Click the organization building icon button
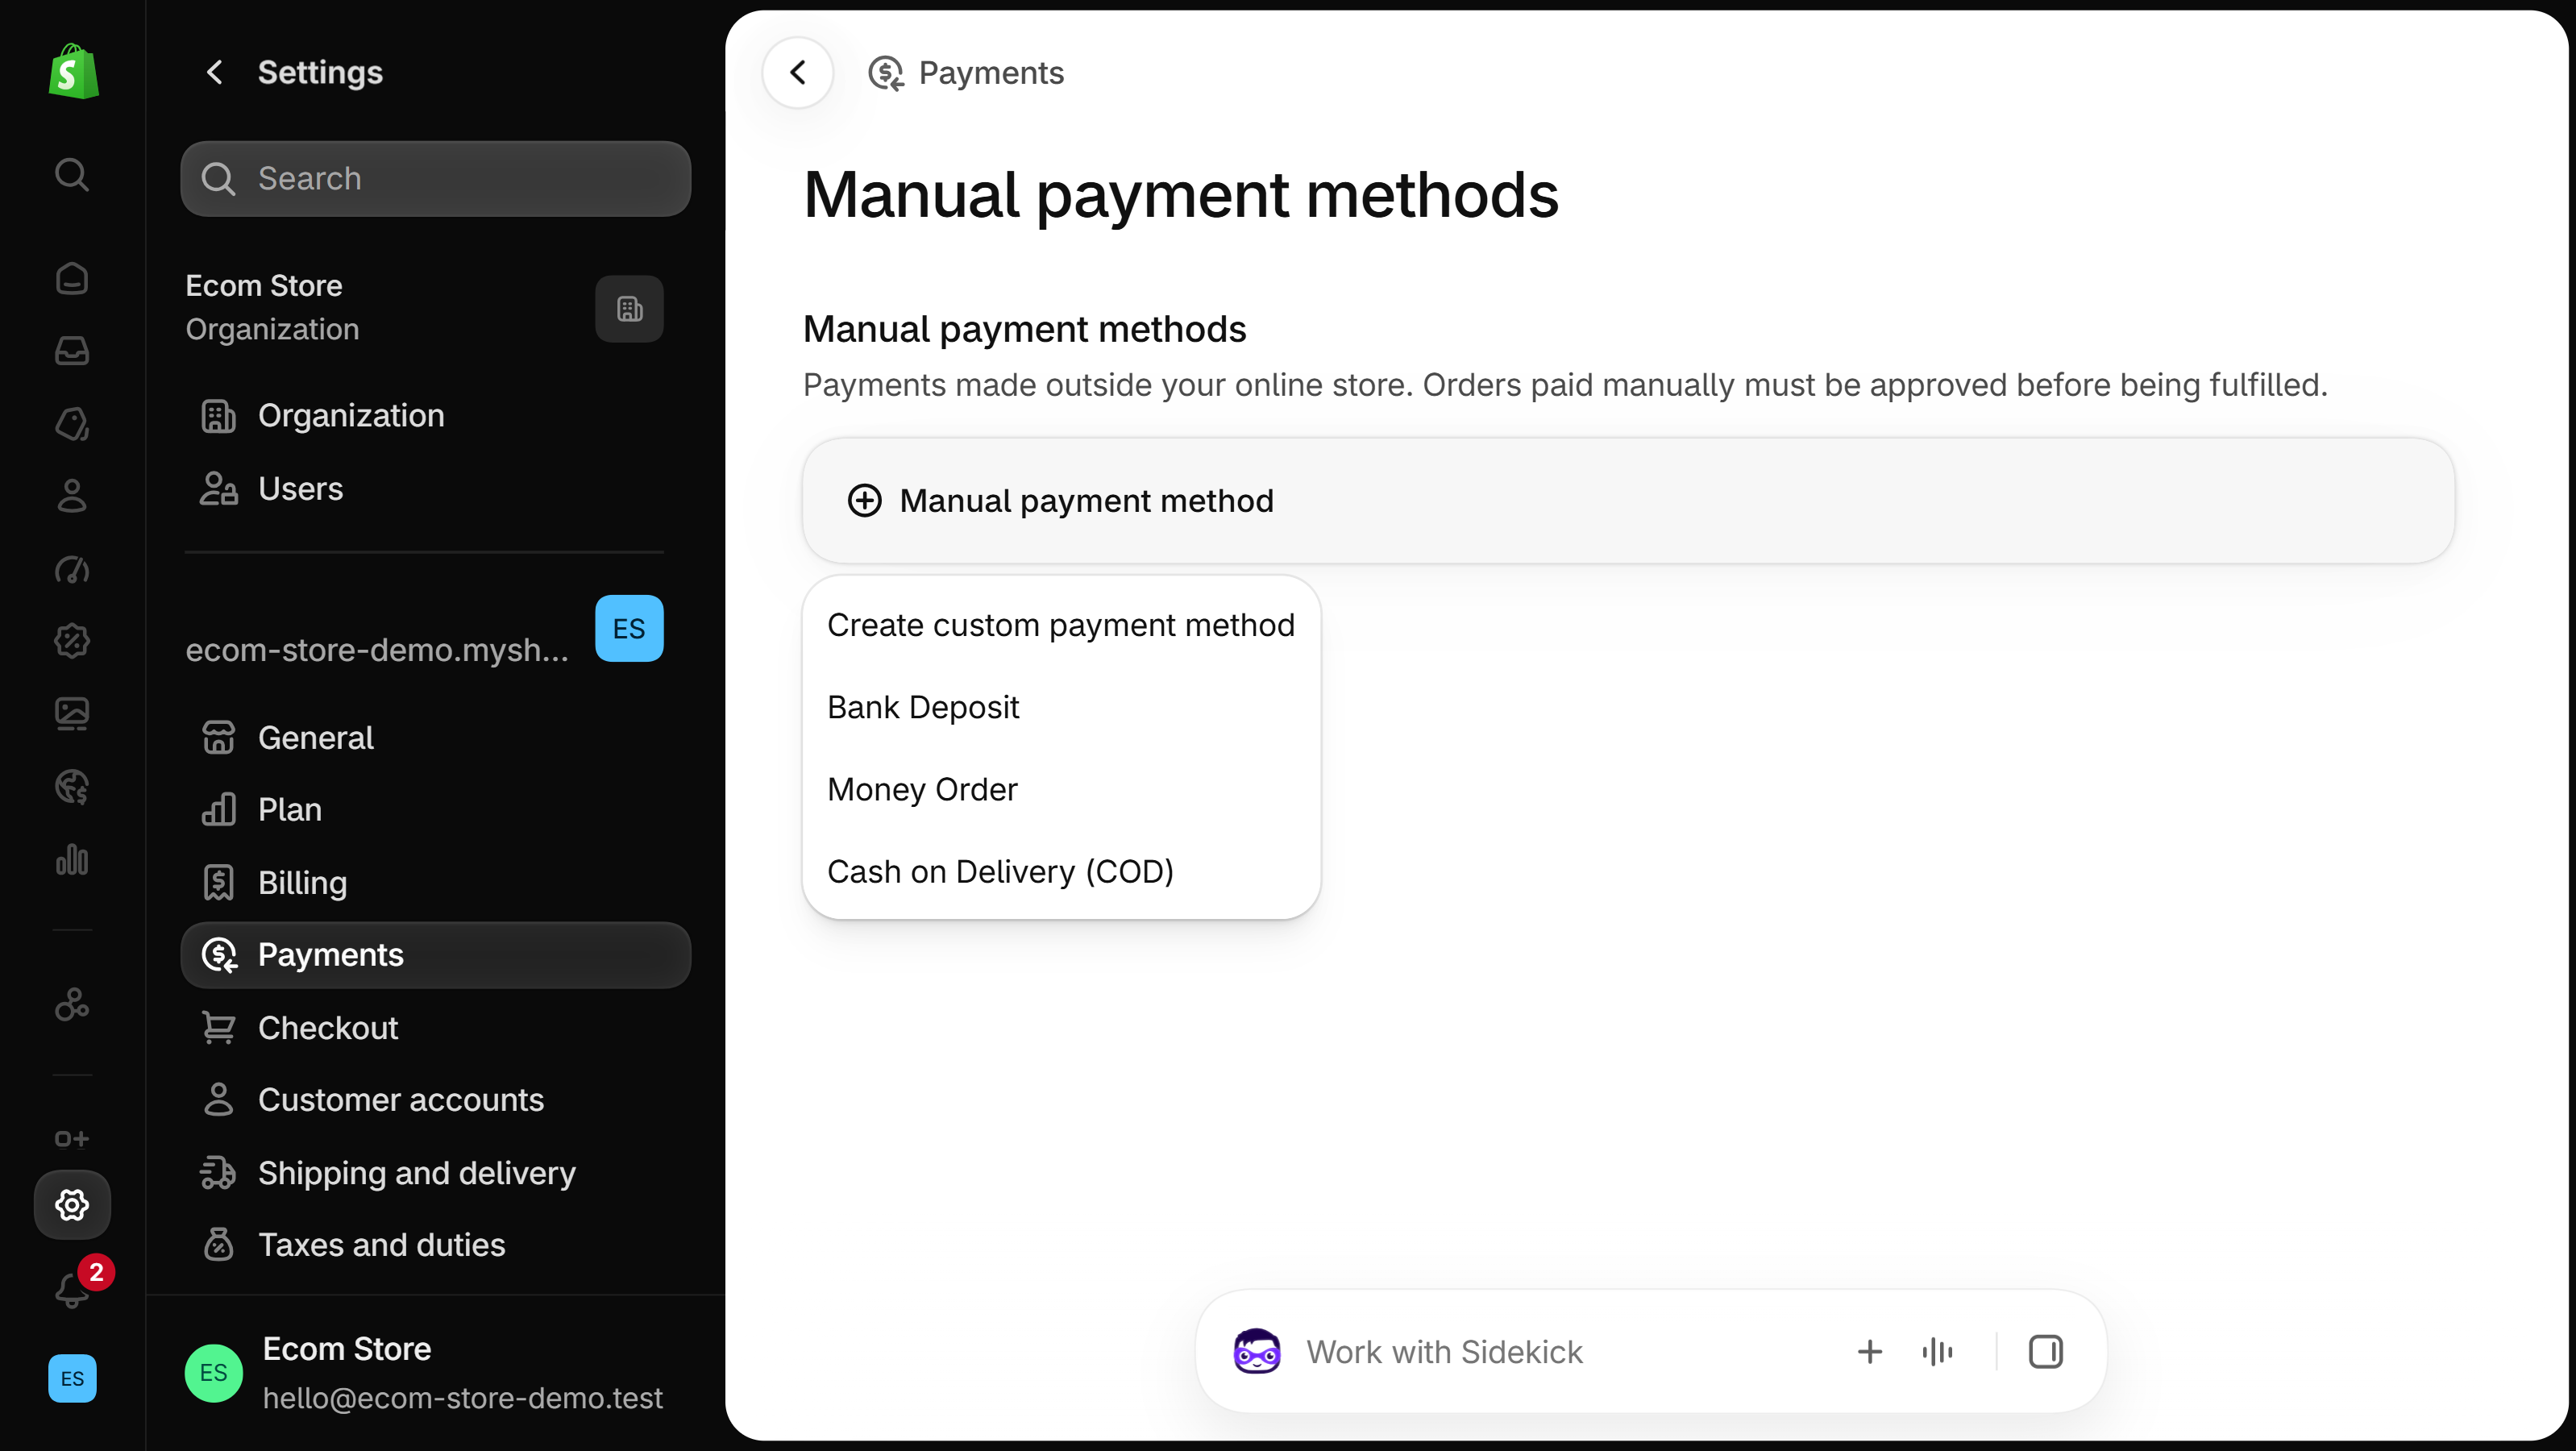 (629, 309)
